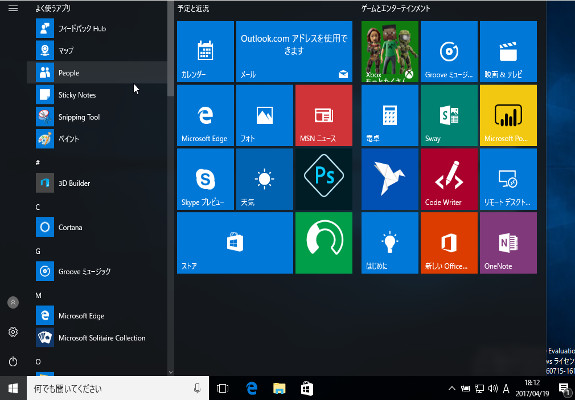Open Paint (ペイント) from the app list
The height and width of the screenshot is (400, 575).
pos(97,139)
